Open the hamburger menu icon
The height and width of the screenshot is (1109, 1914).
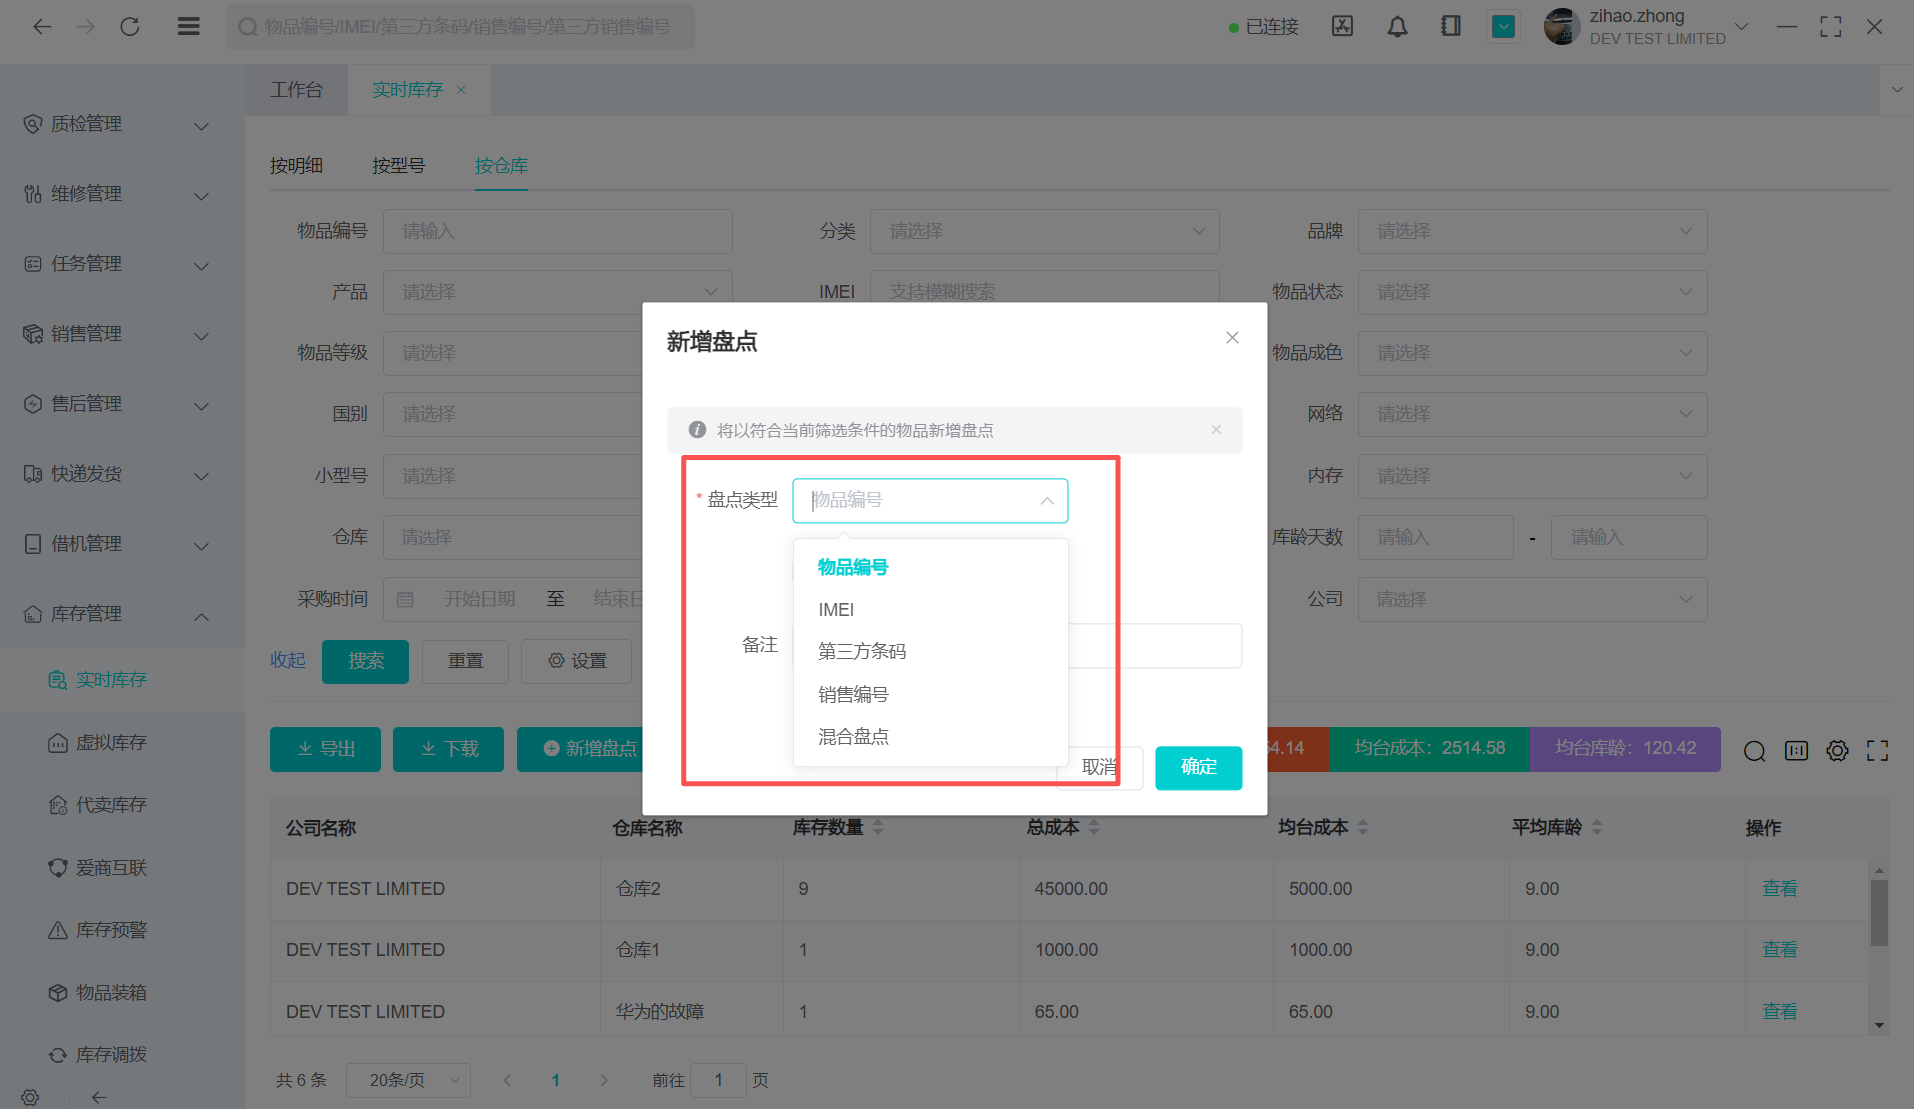point(188,27)
